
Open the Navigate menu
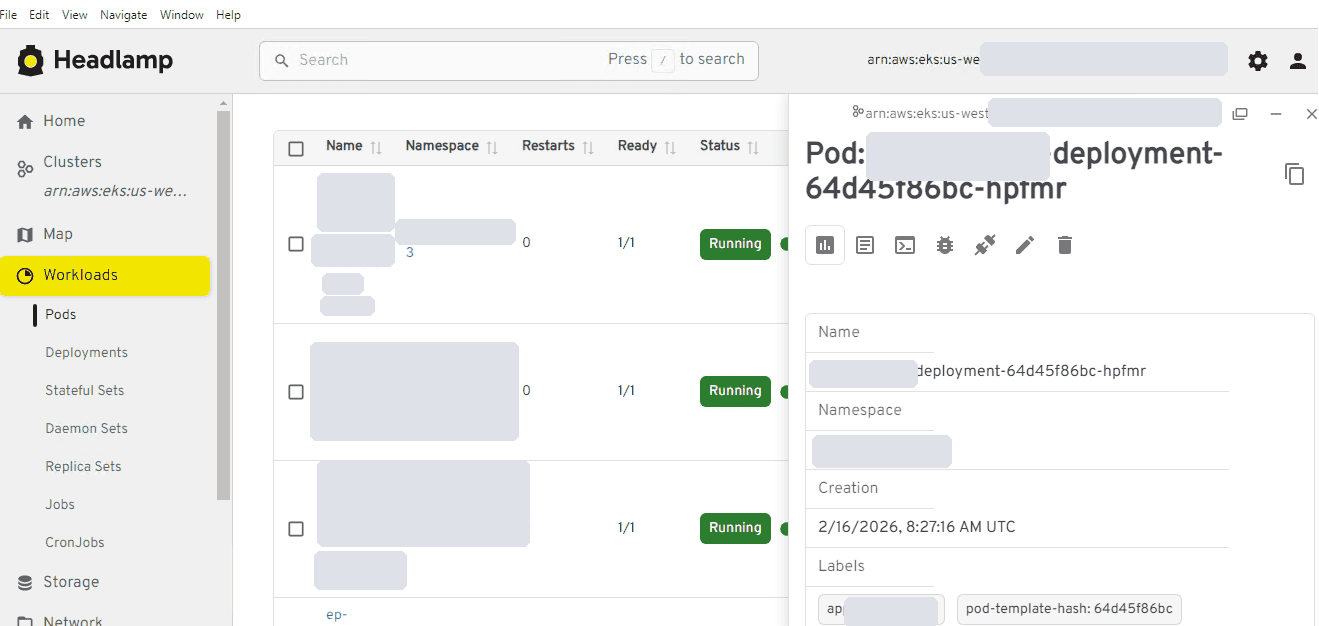click(x=124, y=15)
